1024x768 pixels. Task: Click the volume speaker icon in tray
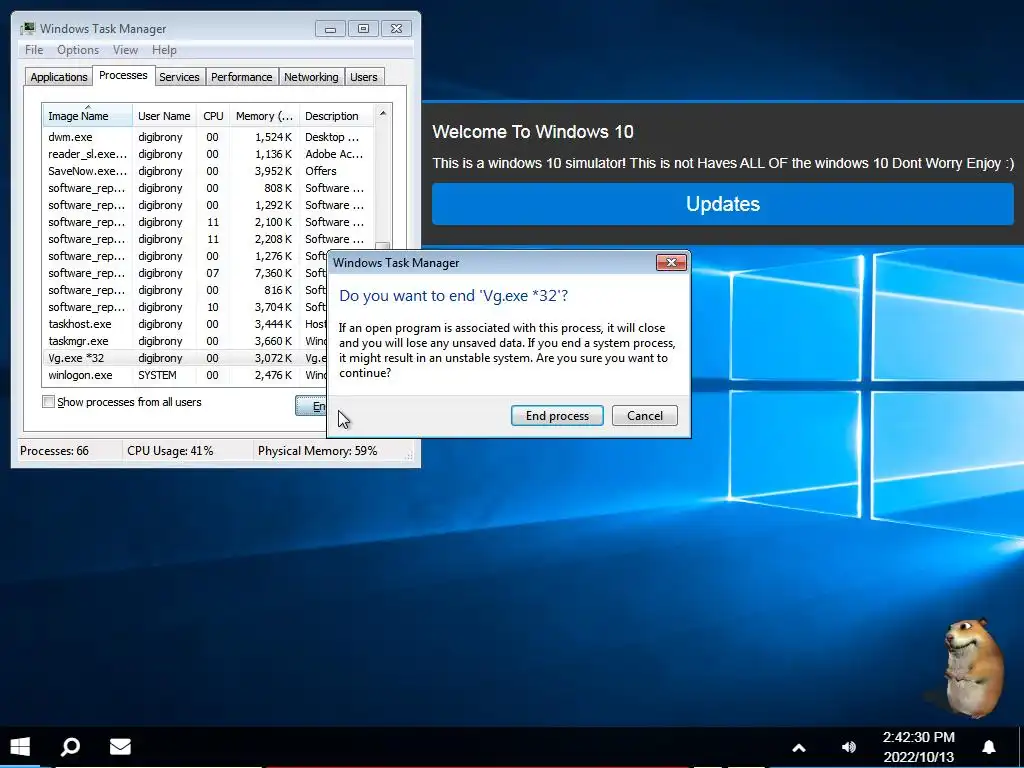coord(848,747)
